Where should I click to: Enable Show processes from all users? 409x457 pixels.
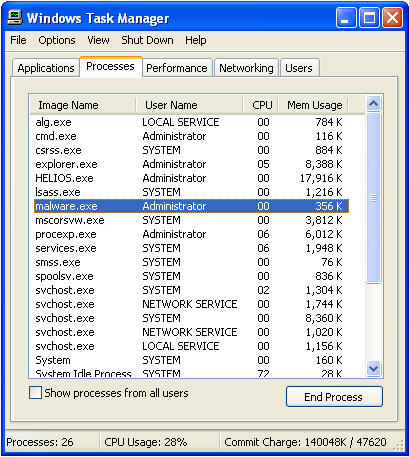[35, 393]
